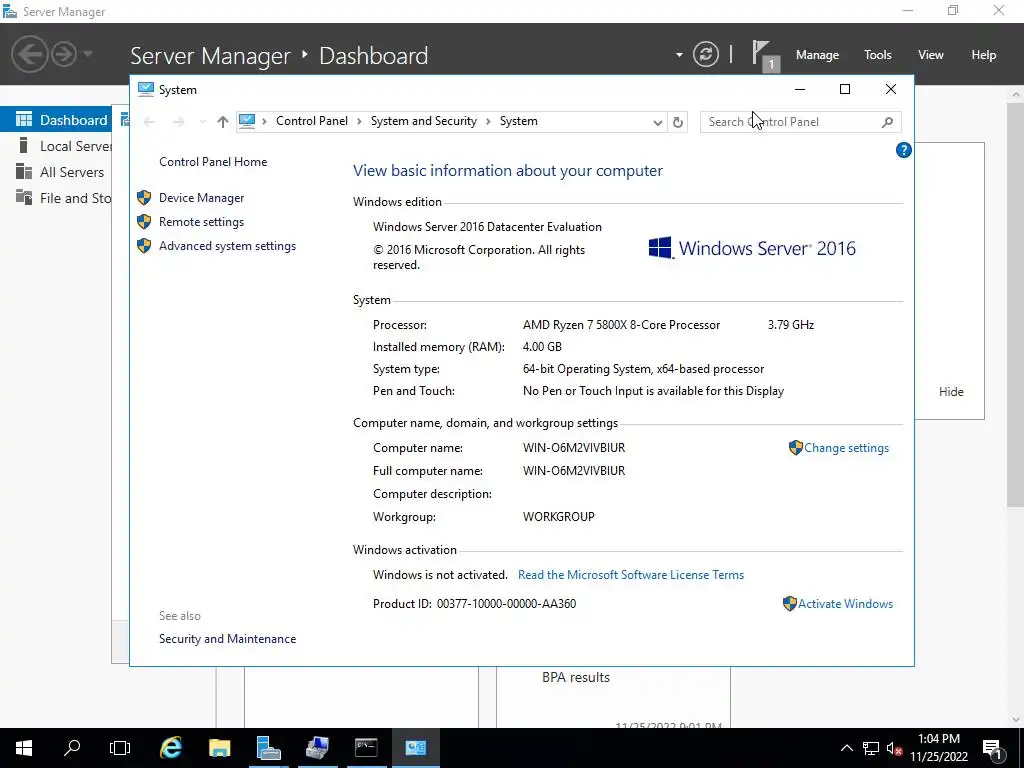Click the blue help question mark icon
The image size is (1024, 768).
tap(903, 150)
